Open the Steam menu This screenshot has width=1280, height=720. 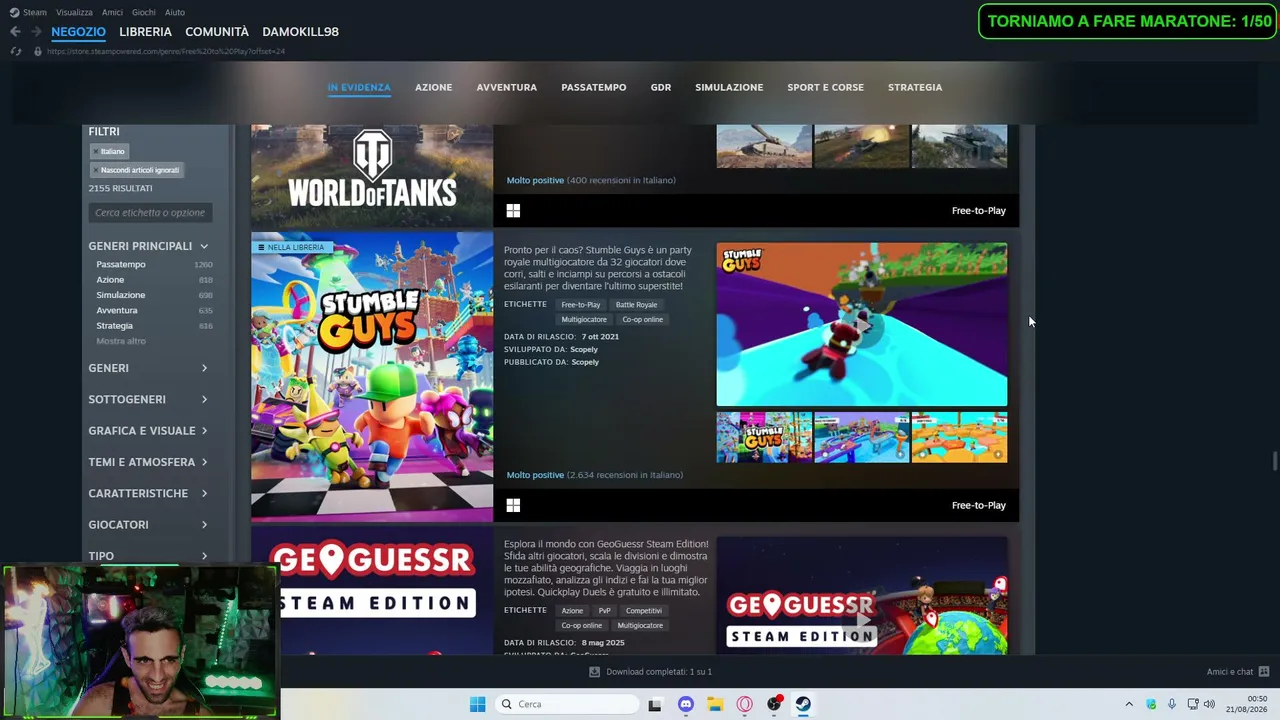coord(34,13)
